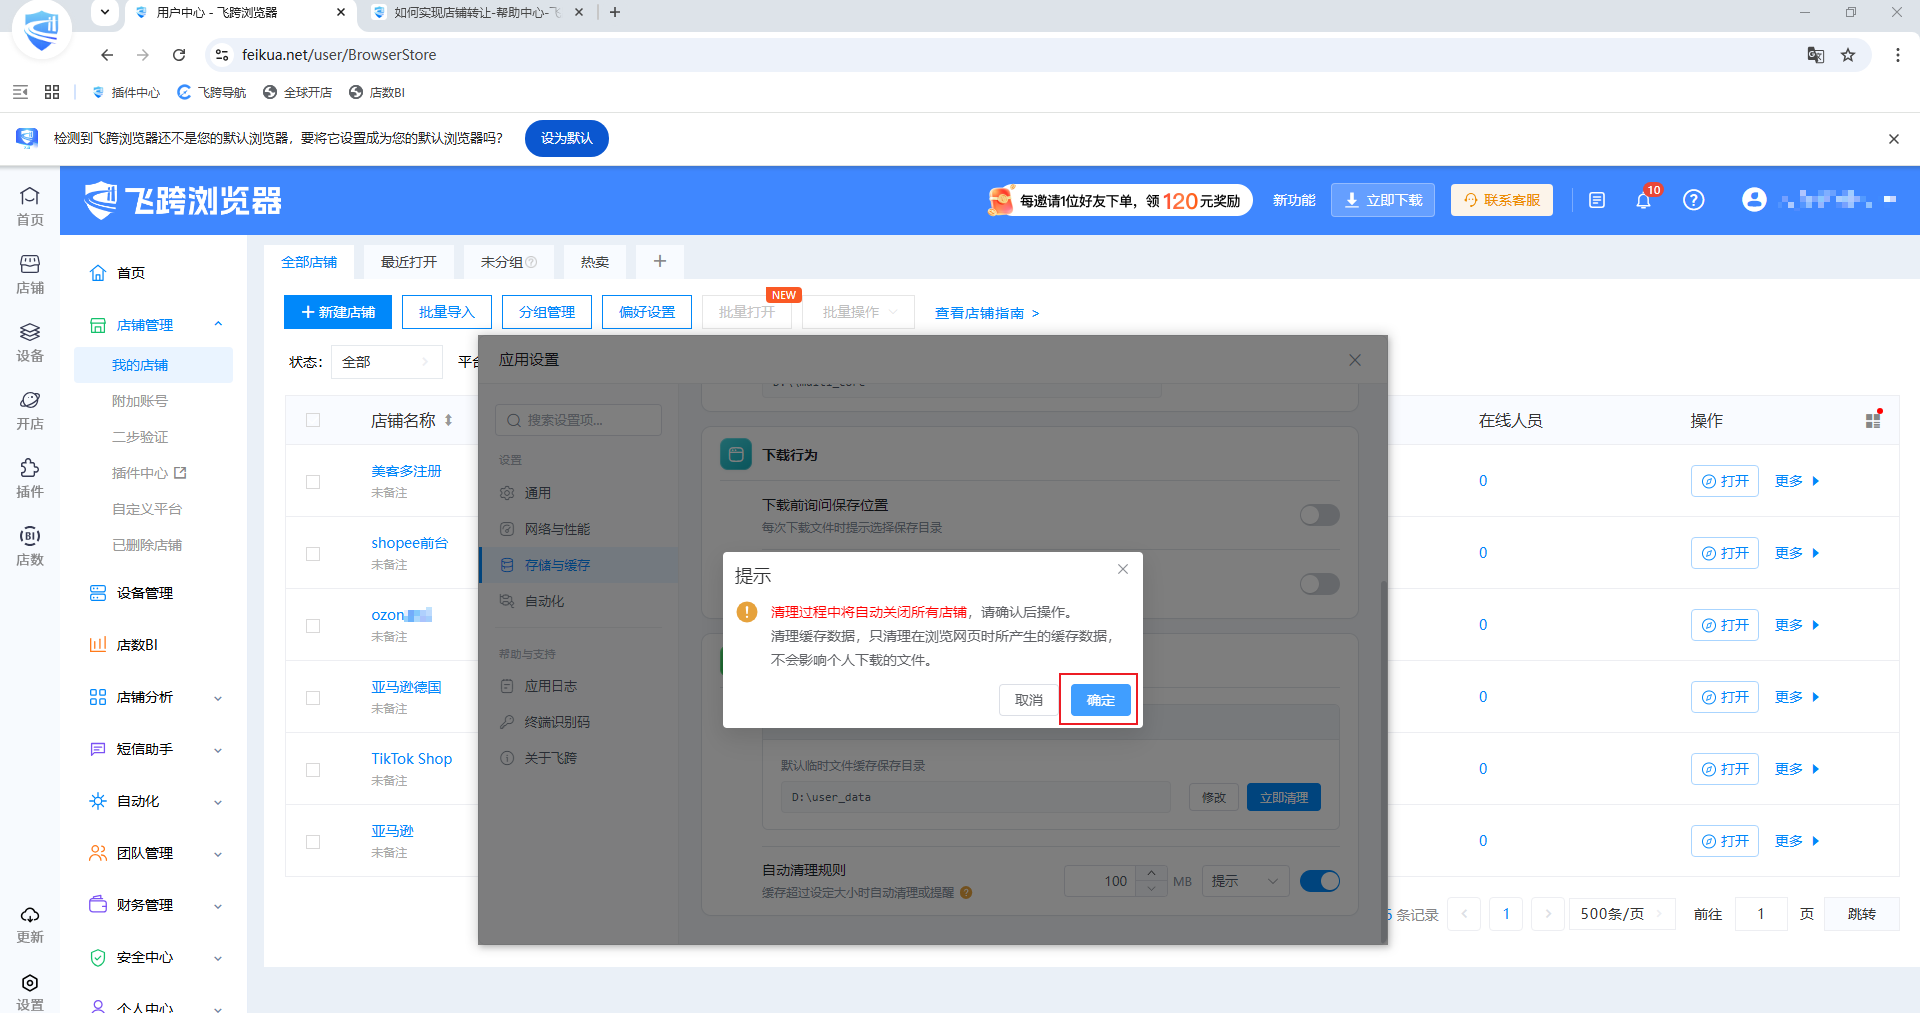Confirm cache clearing with 确定 button
Image resolution: width=1920 pixels, height=1013 pixels.
pos(1100,700)
